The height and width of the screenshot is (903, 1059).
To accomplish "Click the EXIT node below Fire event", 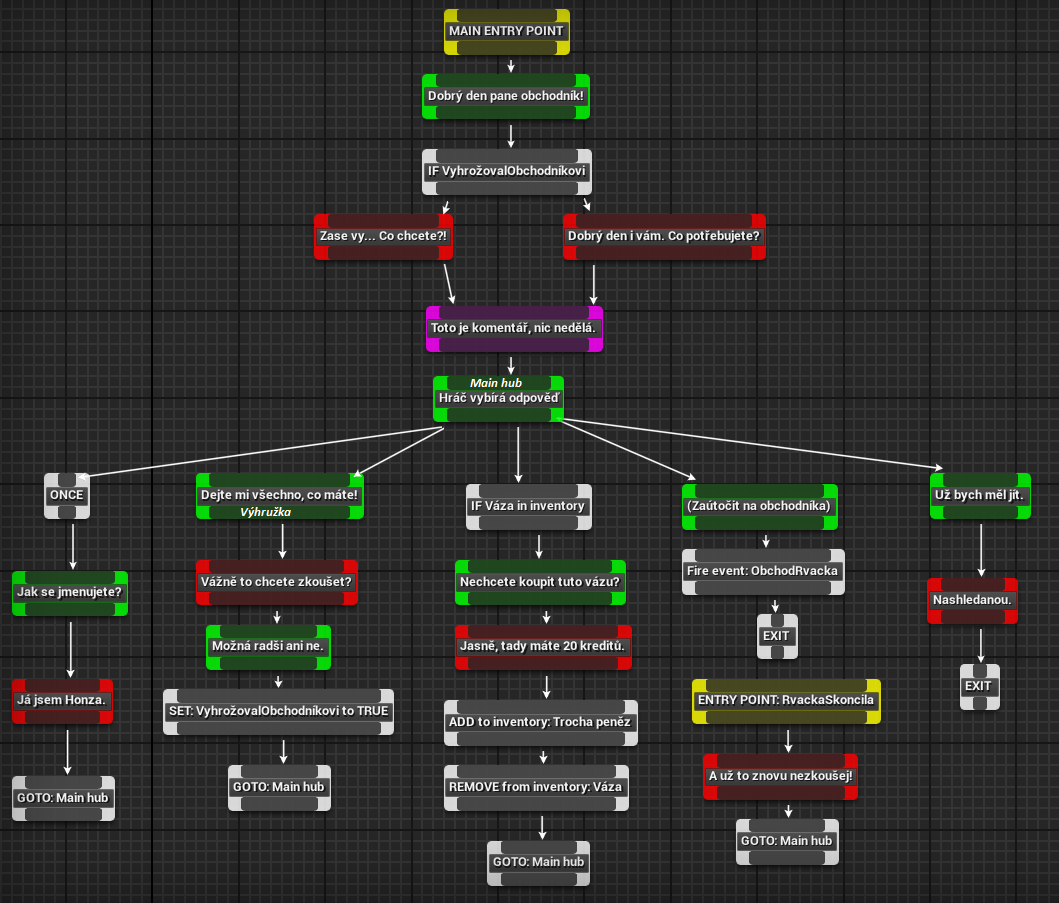I will pos(777,636).
